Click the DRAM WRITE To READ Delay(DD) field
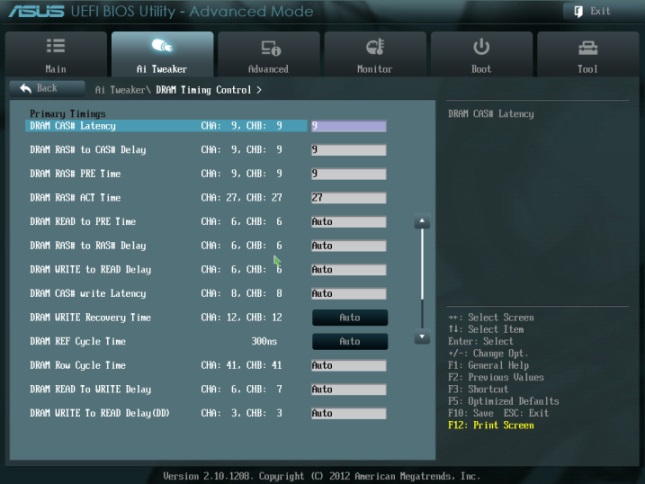The height and width of the screenshot is (484, 645). (x=348, y=413)
